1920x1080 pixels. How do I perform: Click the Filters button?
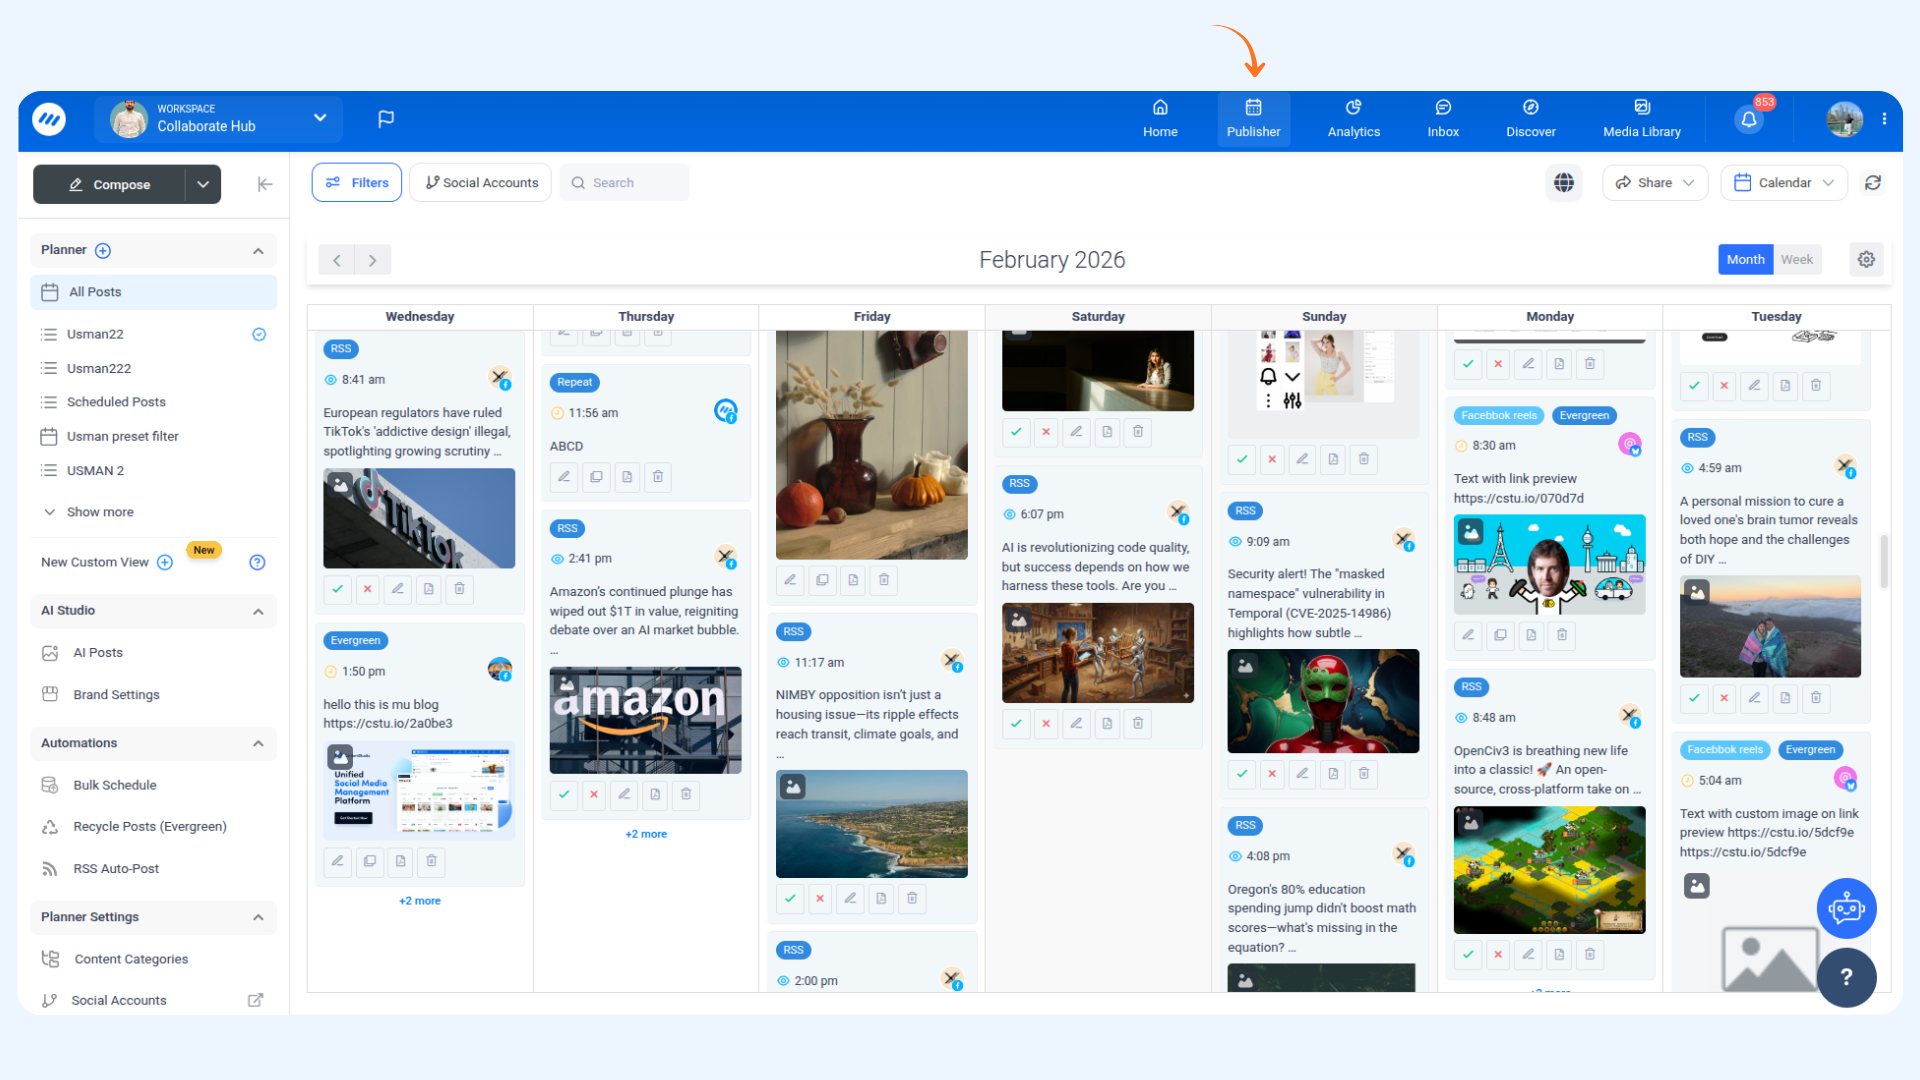[357, 183]
